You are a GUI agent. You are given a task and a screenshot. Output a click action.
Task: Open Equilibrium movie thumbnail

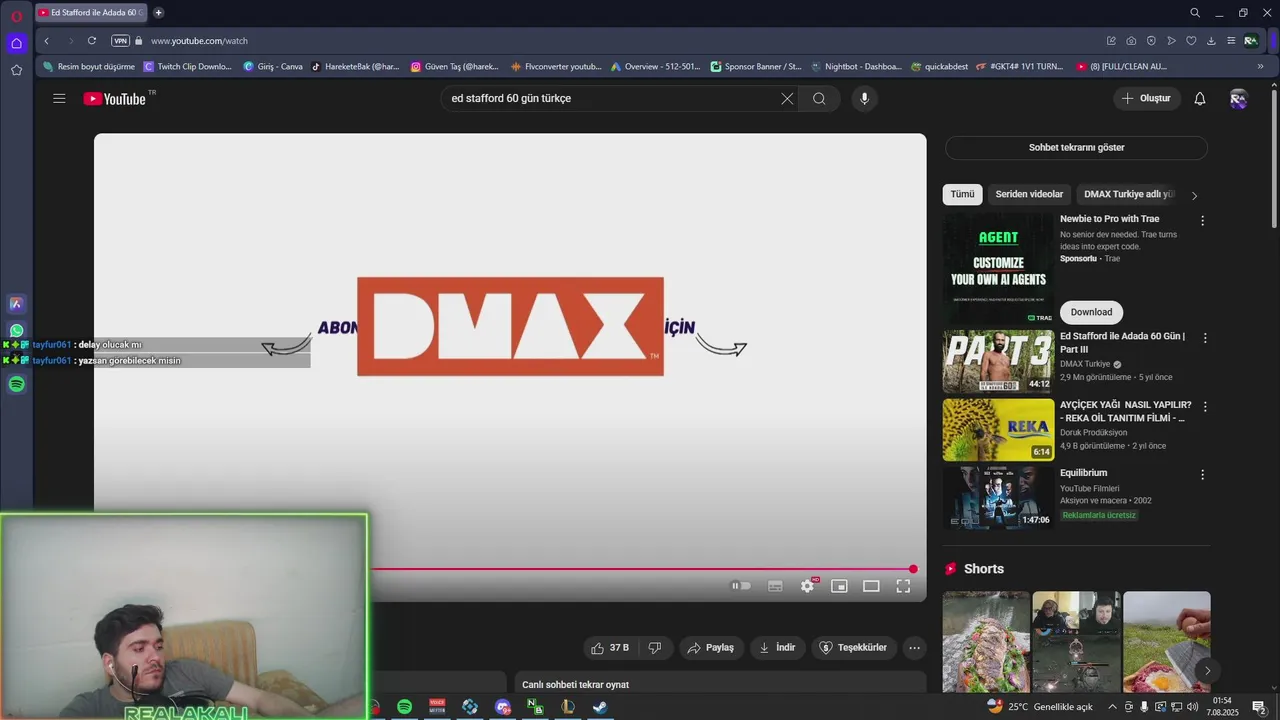(998, 498)
